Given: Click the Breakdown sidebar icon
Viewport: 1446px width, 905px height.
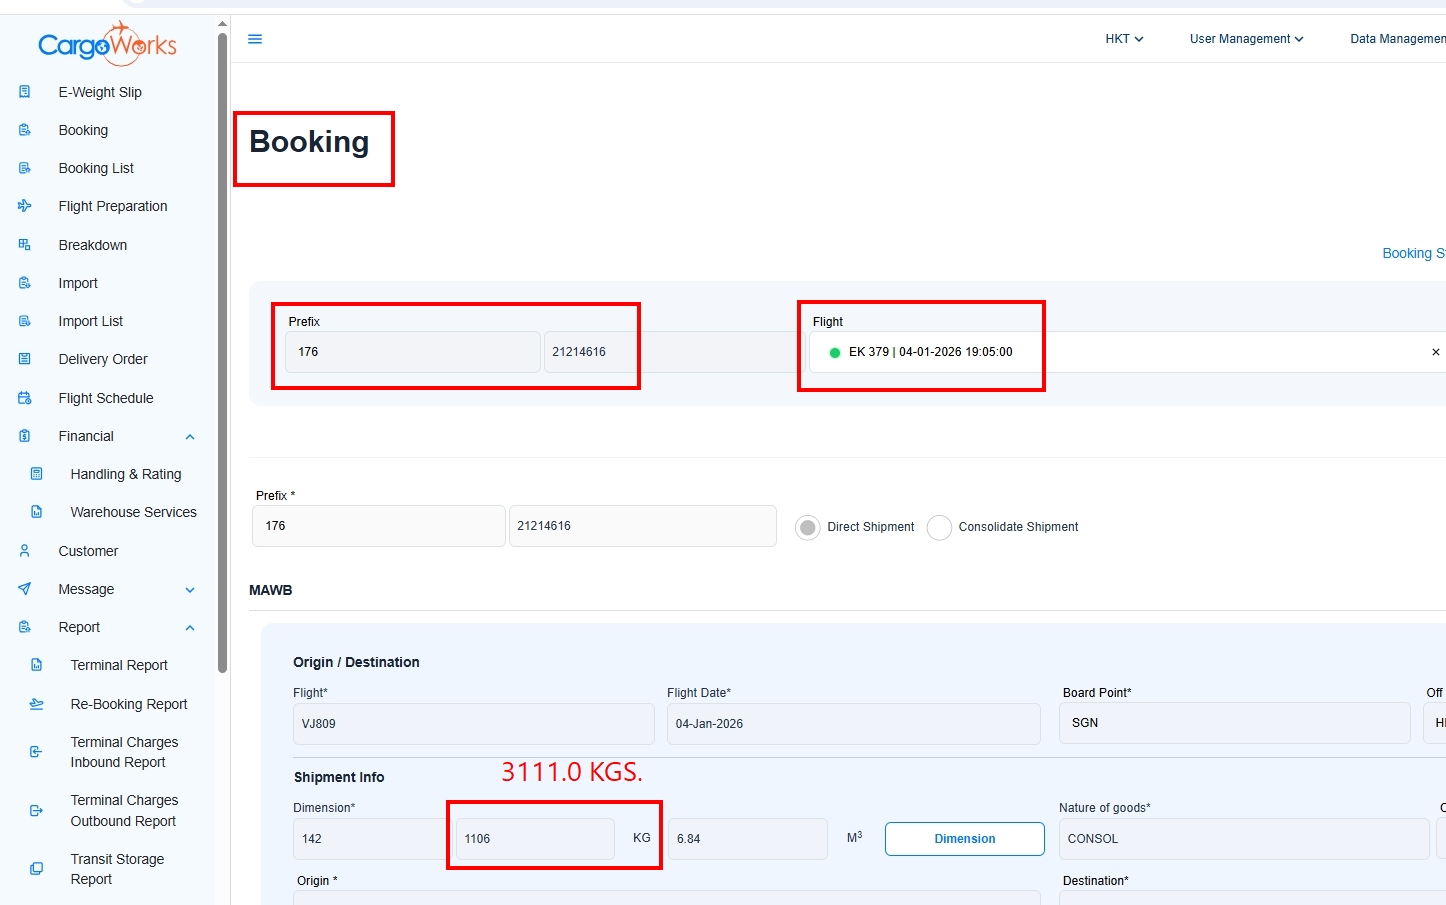Looking at the screenshot, I should click(25, 245).
